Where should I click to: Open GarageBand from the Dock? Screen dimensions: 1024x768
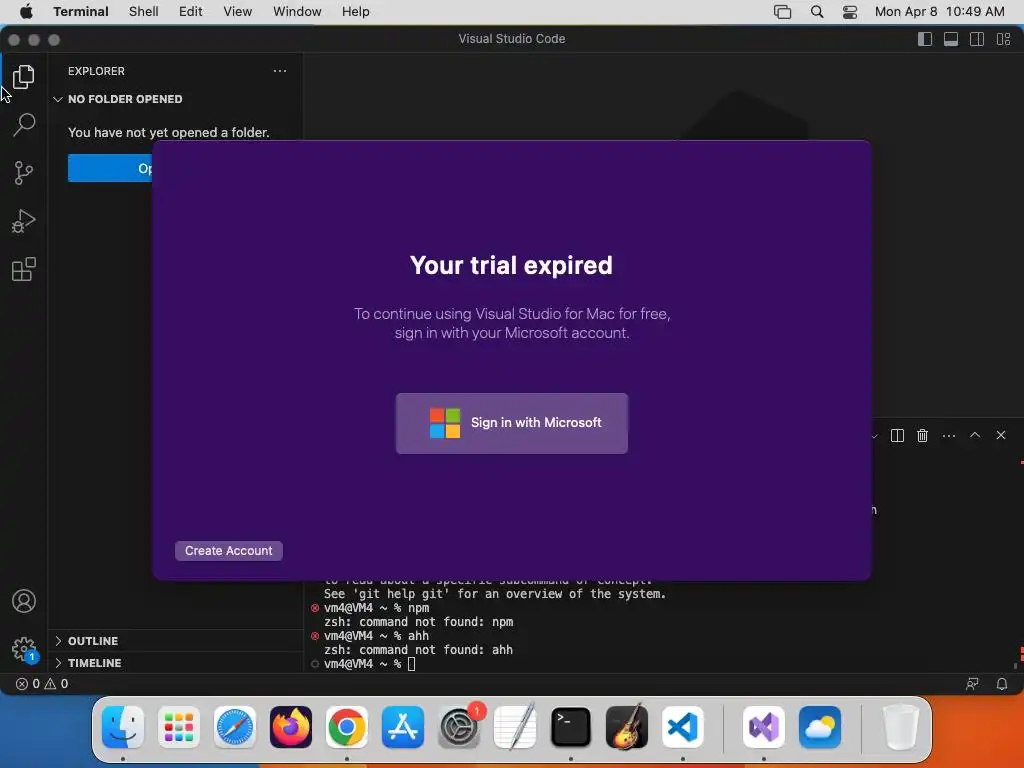tap(627, 727)
